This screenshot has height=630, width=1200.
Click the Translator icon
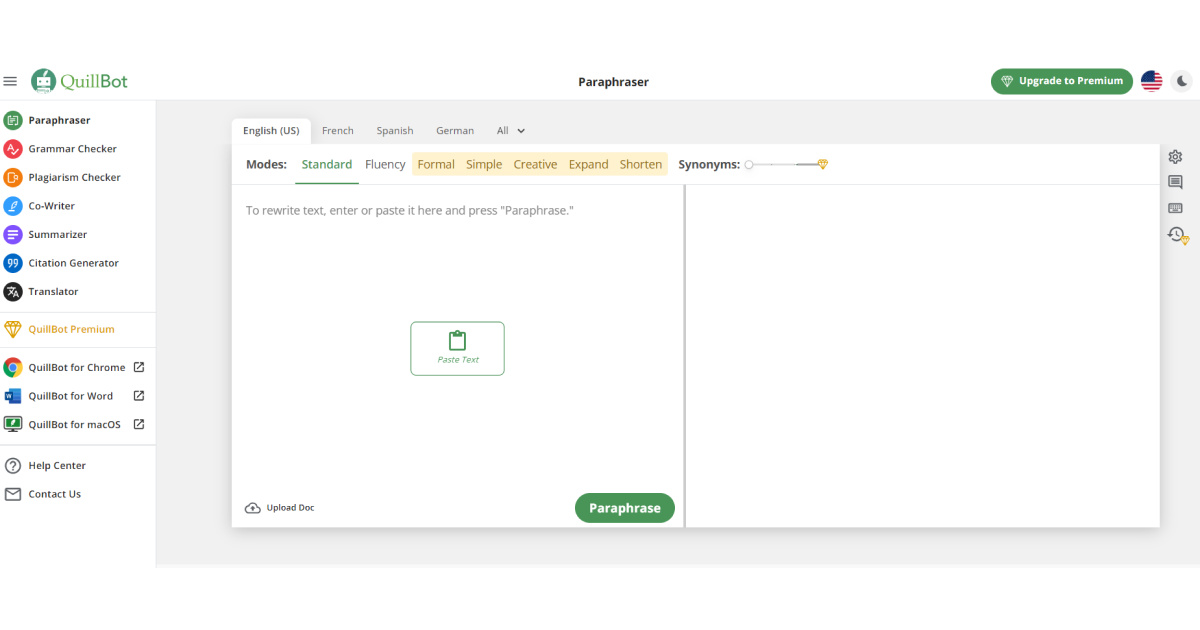(x=12, y=292)
